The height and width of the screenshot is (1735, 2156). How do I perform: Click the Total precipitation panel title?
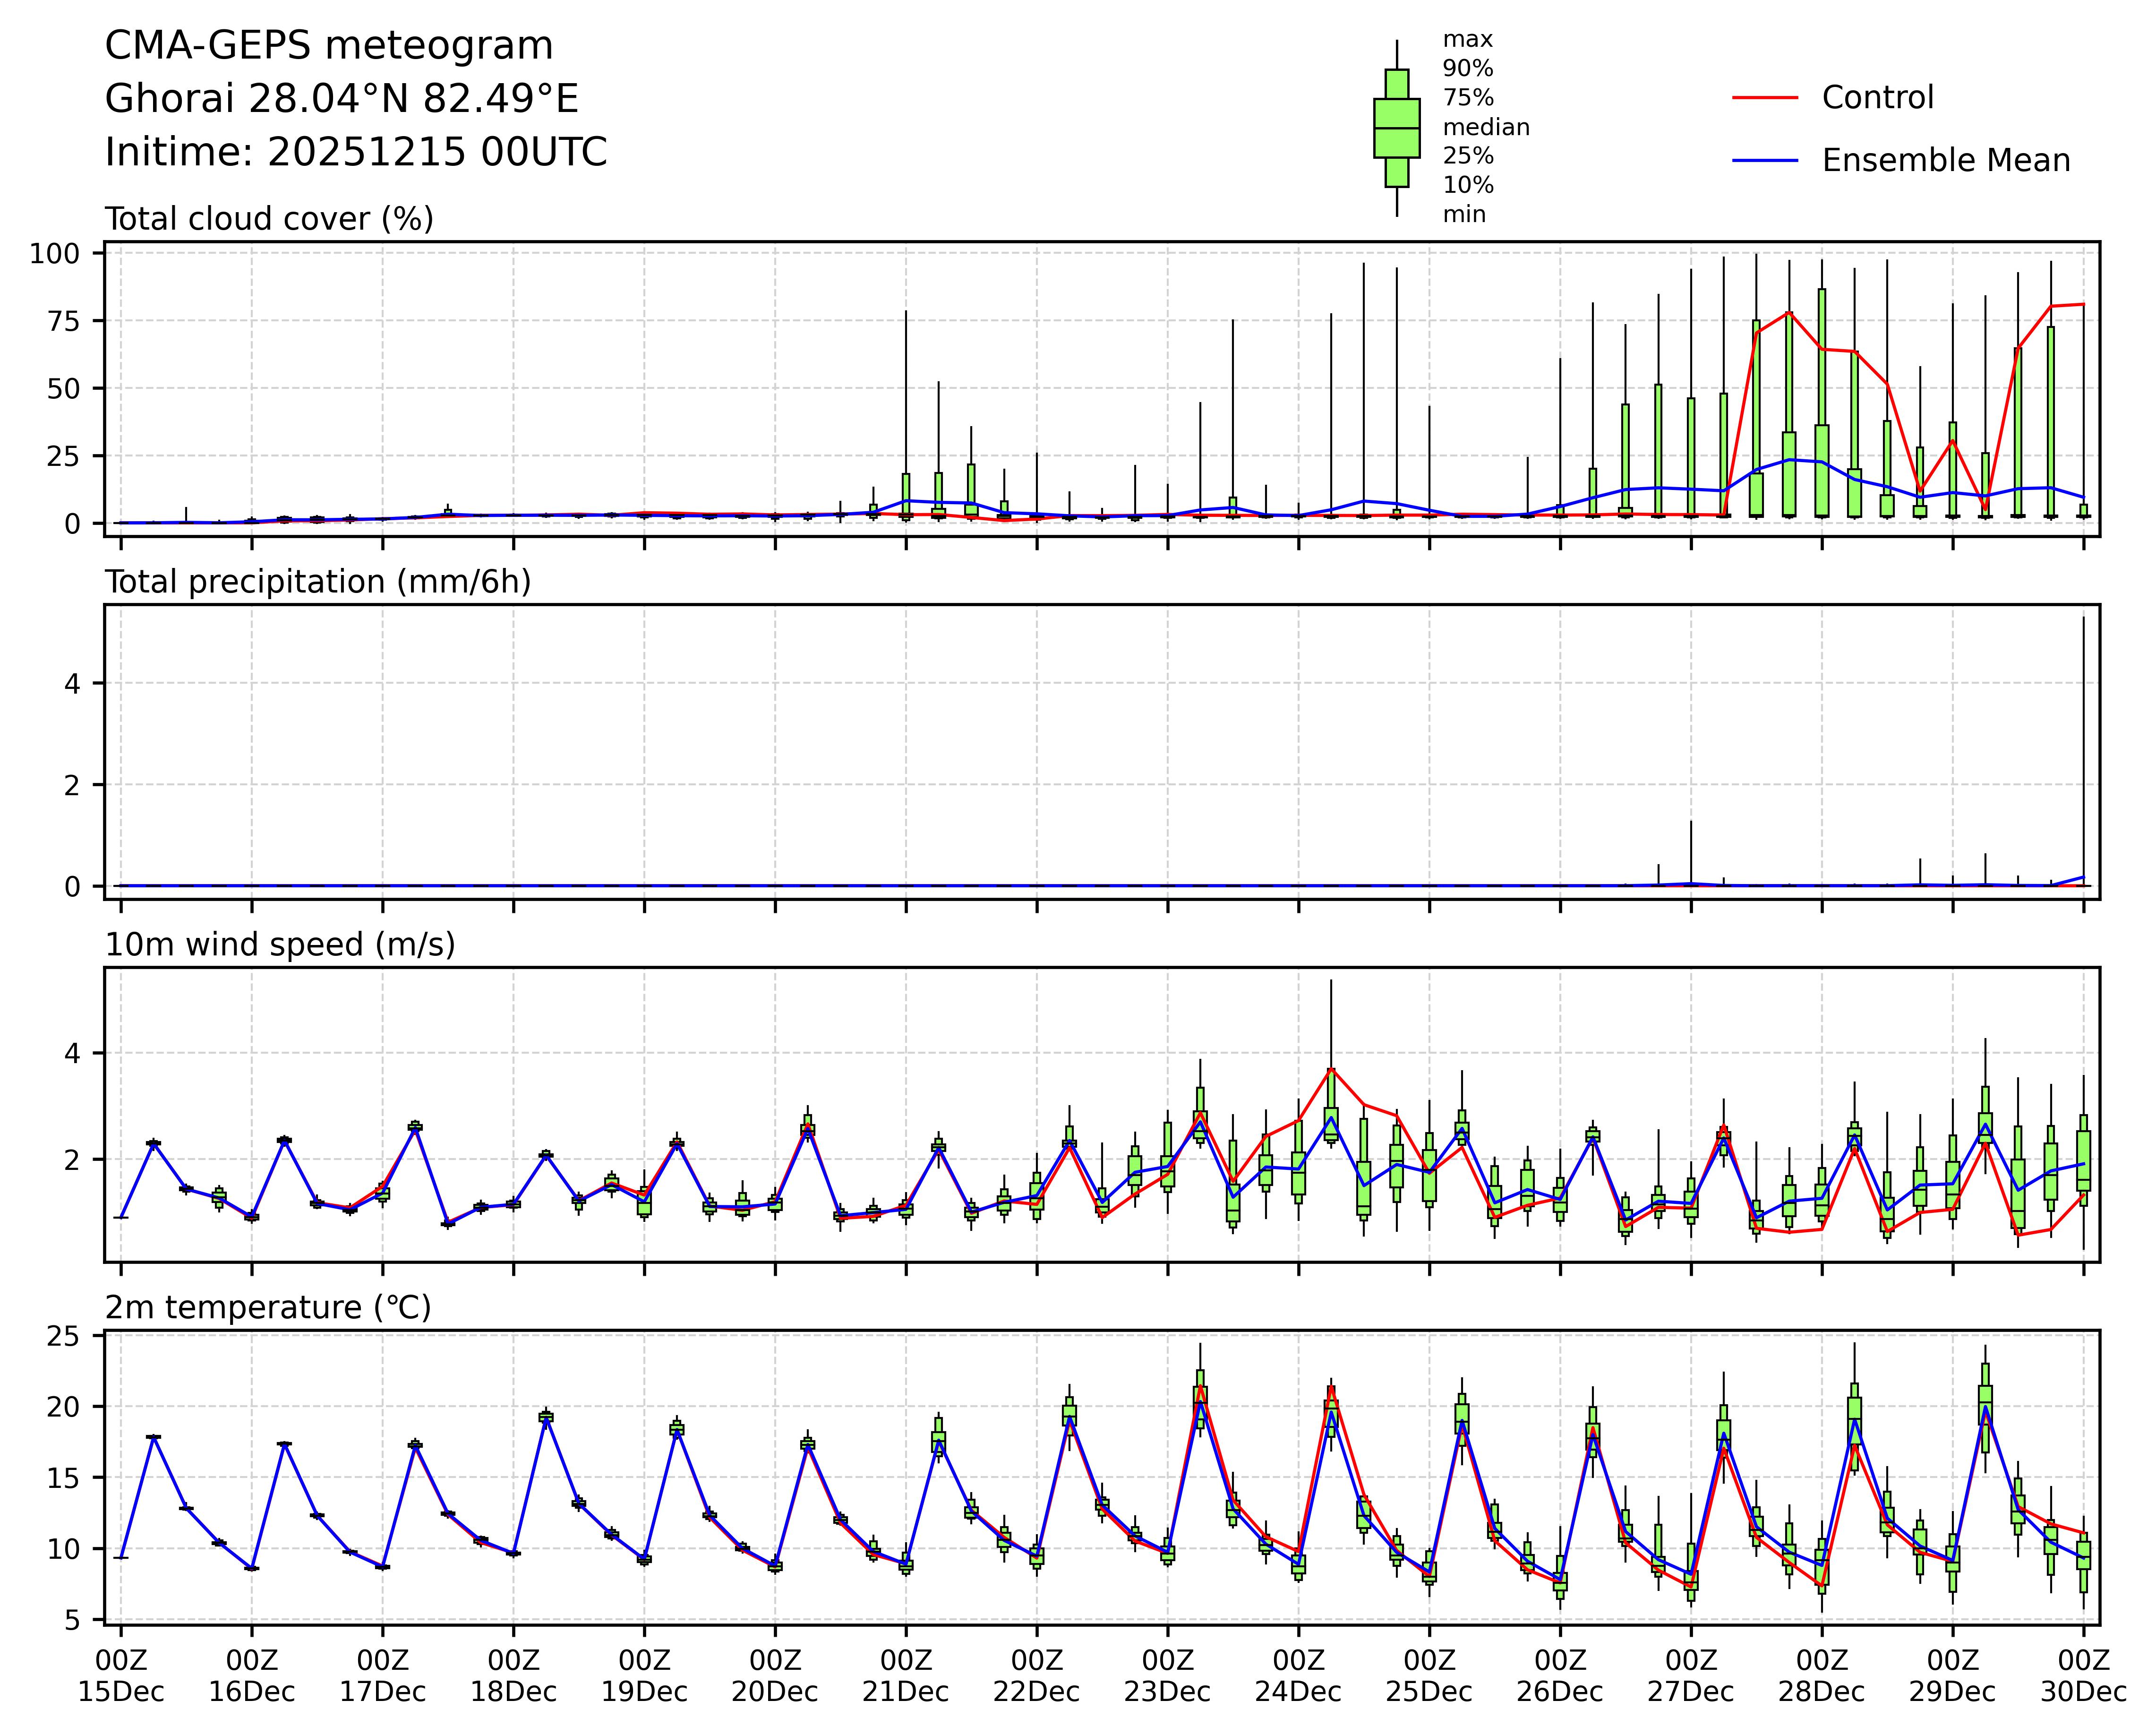[x=318, y=582]
